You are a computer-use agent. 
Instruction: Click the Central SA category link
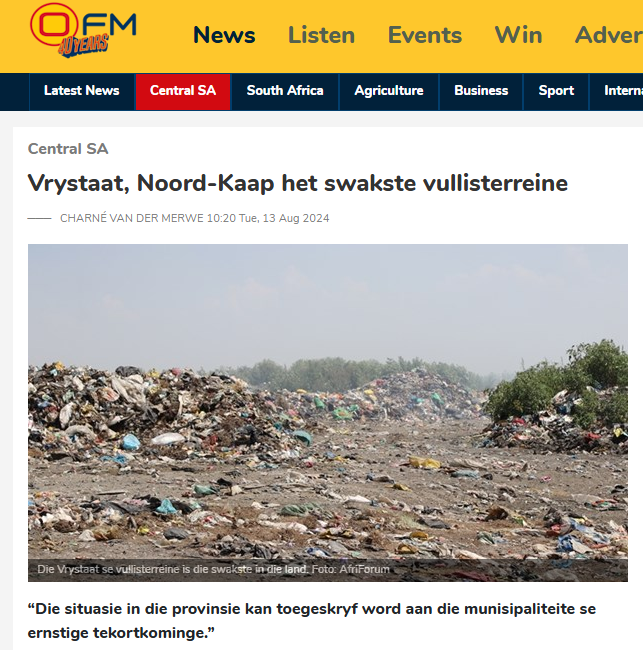[x=68, y=149]
